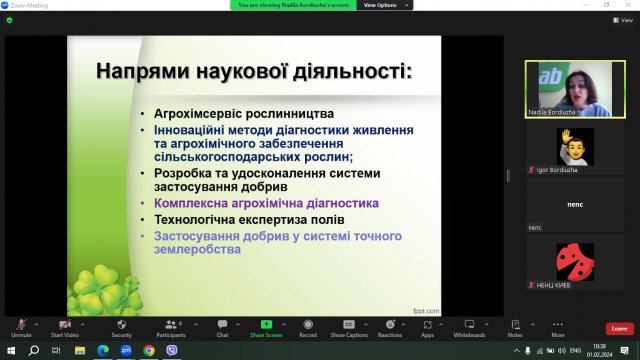This screenshot has width=640, height=360.
Task: Click the green Share Screen button
Action: pos(266,329)
